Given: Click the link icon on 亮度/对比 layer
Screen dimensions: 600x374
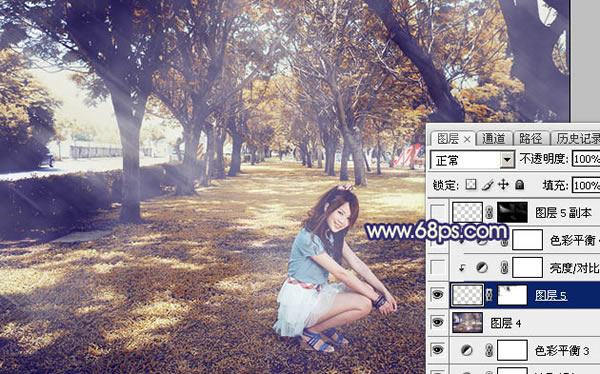Looking at the screenshot, I should click(504, 268).
